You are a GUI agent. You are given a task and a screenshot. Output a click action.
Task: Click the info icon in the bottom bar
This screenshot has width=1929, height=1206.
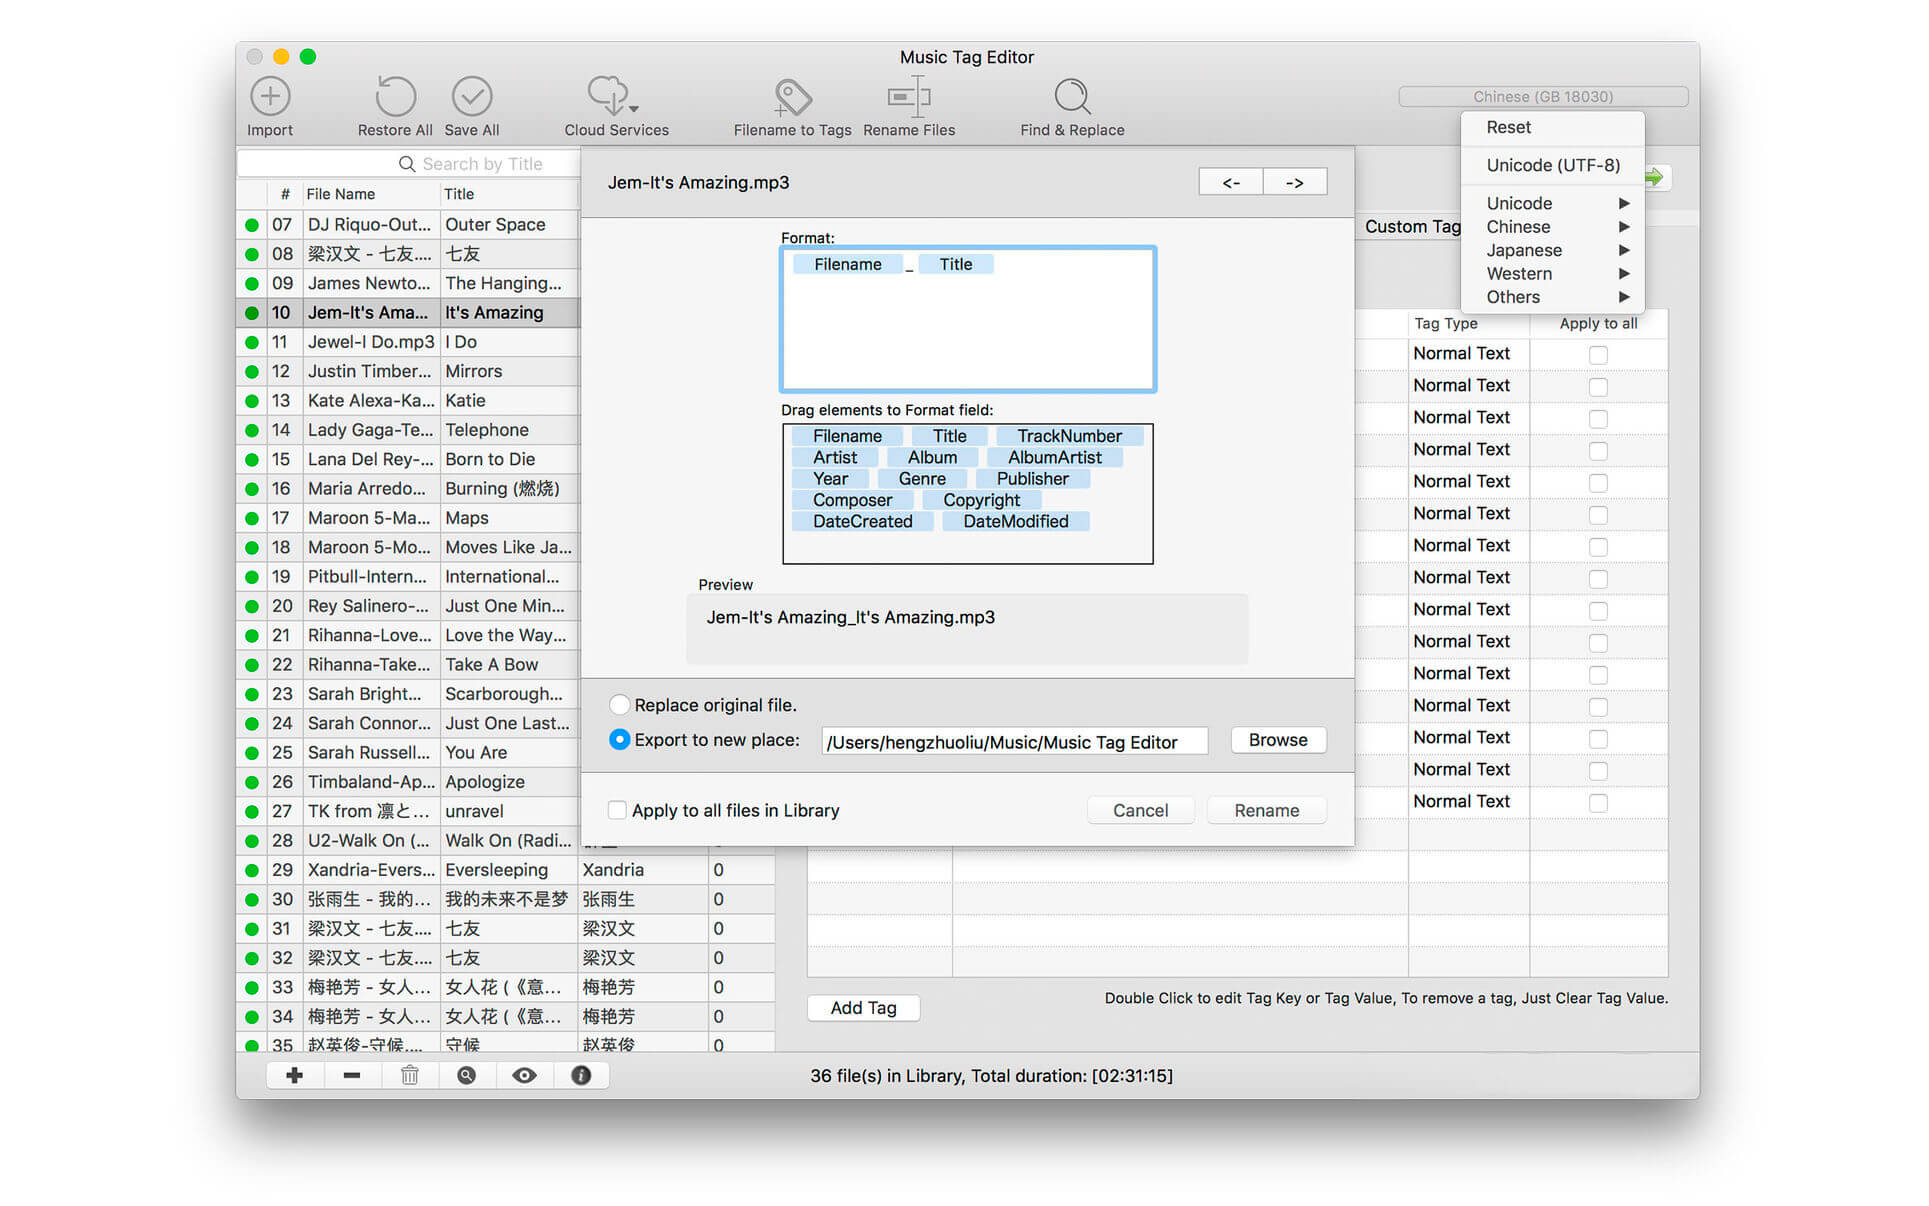click(581, 1075)
